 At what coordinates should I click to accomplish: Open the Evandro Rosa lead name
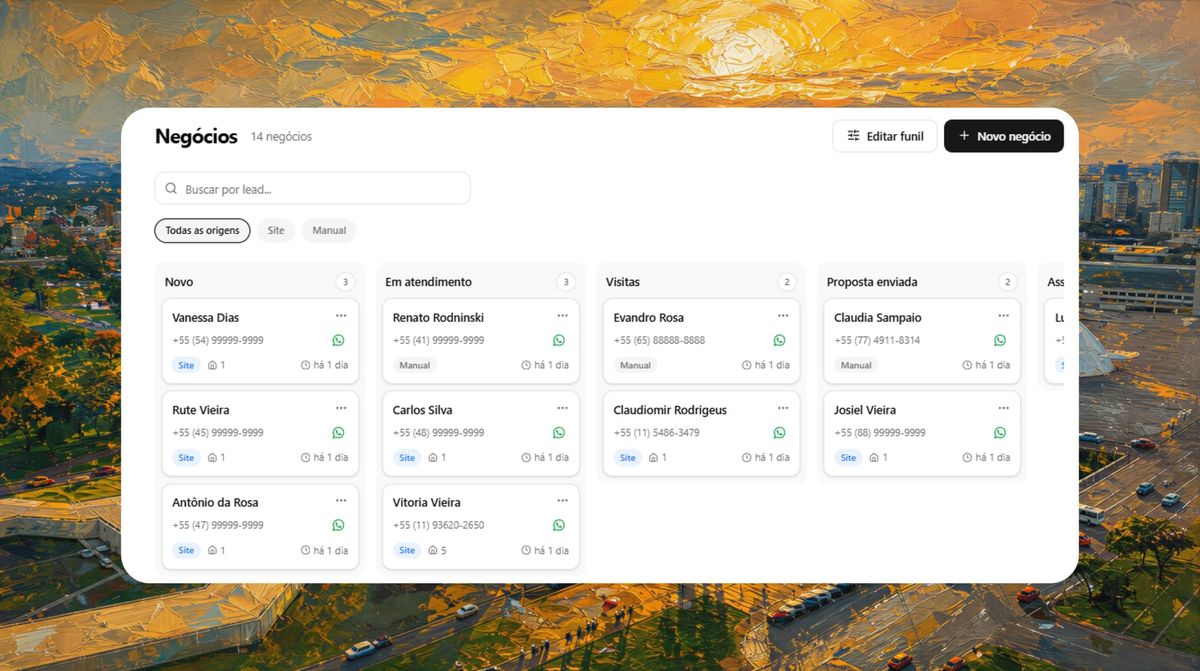click(649, 317)
